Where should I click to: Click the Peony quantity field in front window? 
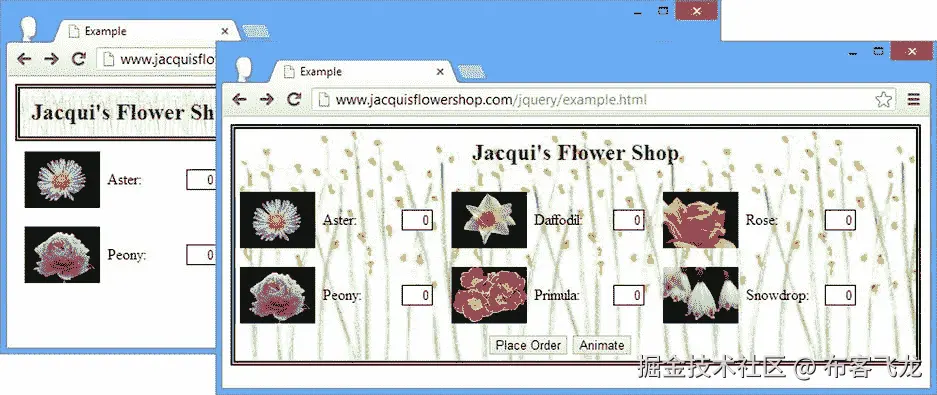pyautogui.click(x=417, y=295)
